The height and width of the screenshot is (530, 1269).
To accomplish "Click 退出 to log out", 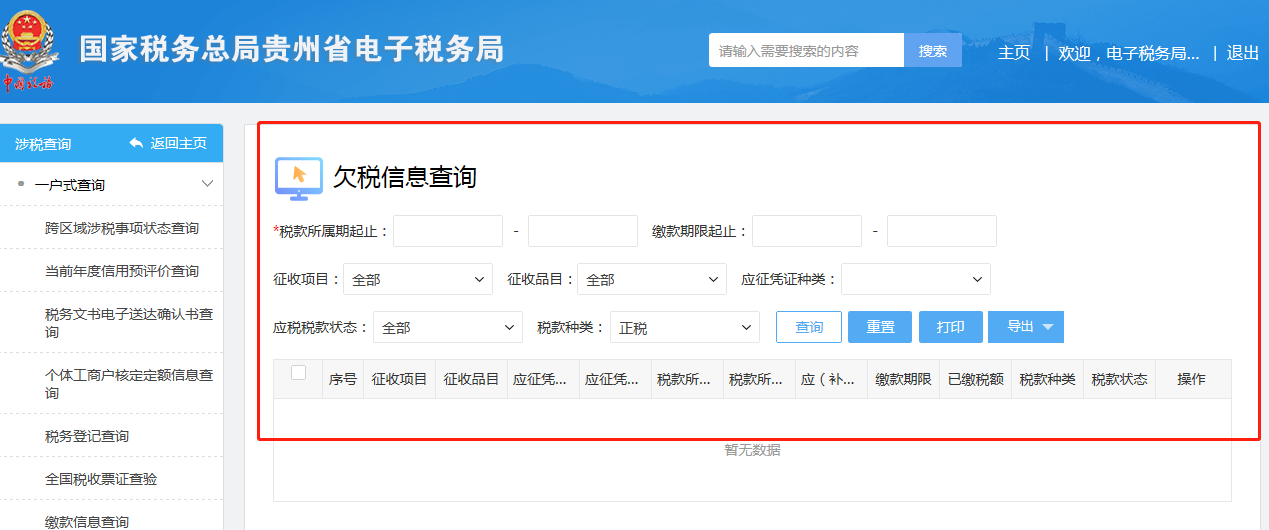I will pos(1243,53).
